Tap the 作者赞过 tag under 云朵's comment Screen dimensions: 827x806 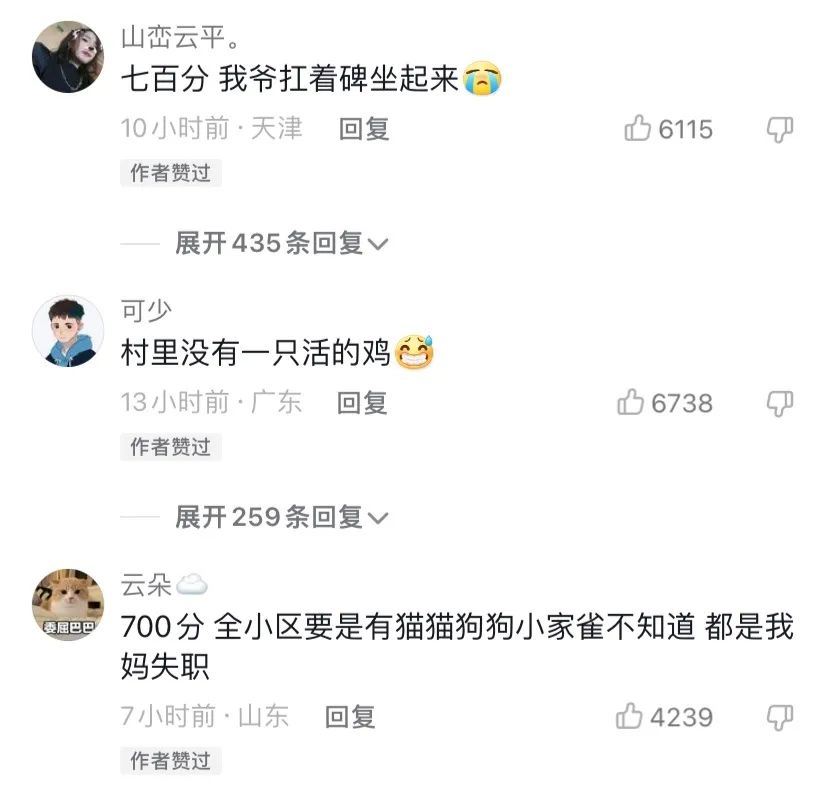(x=171, y=761)
